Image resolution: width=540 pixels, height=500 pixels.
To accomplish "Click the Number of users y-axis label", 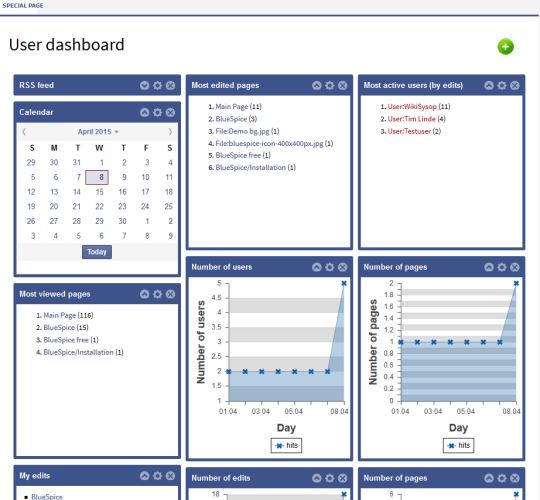I will (x=200, y=342).
